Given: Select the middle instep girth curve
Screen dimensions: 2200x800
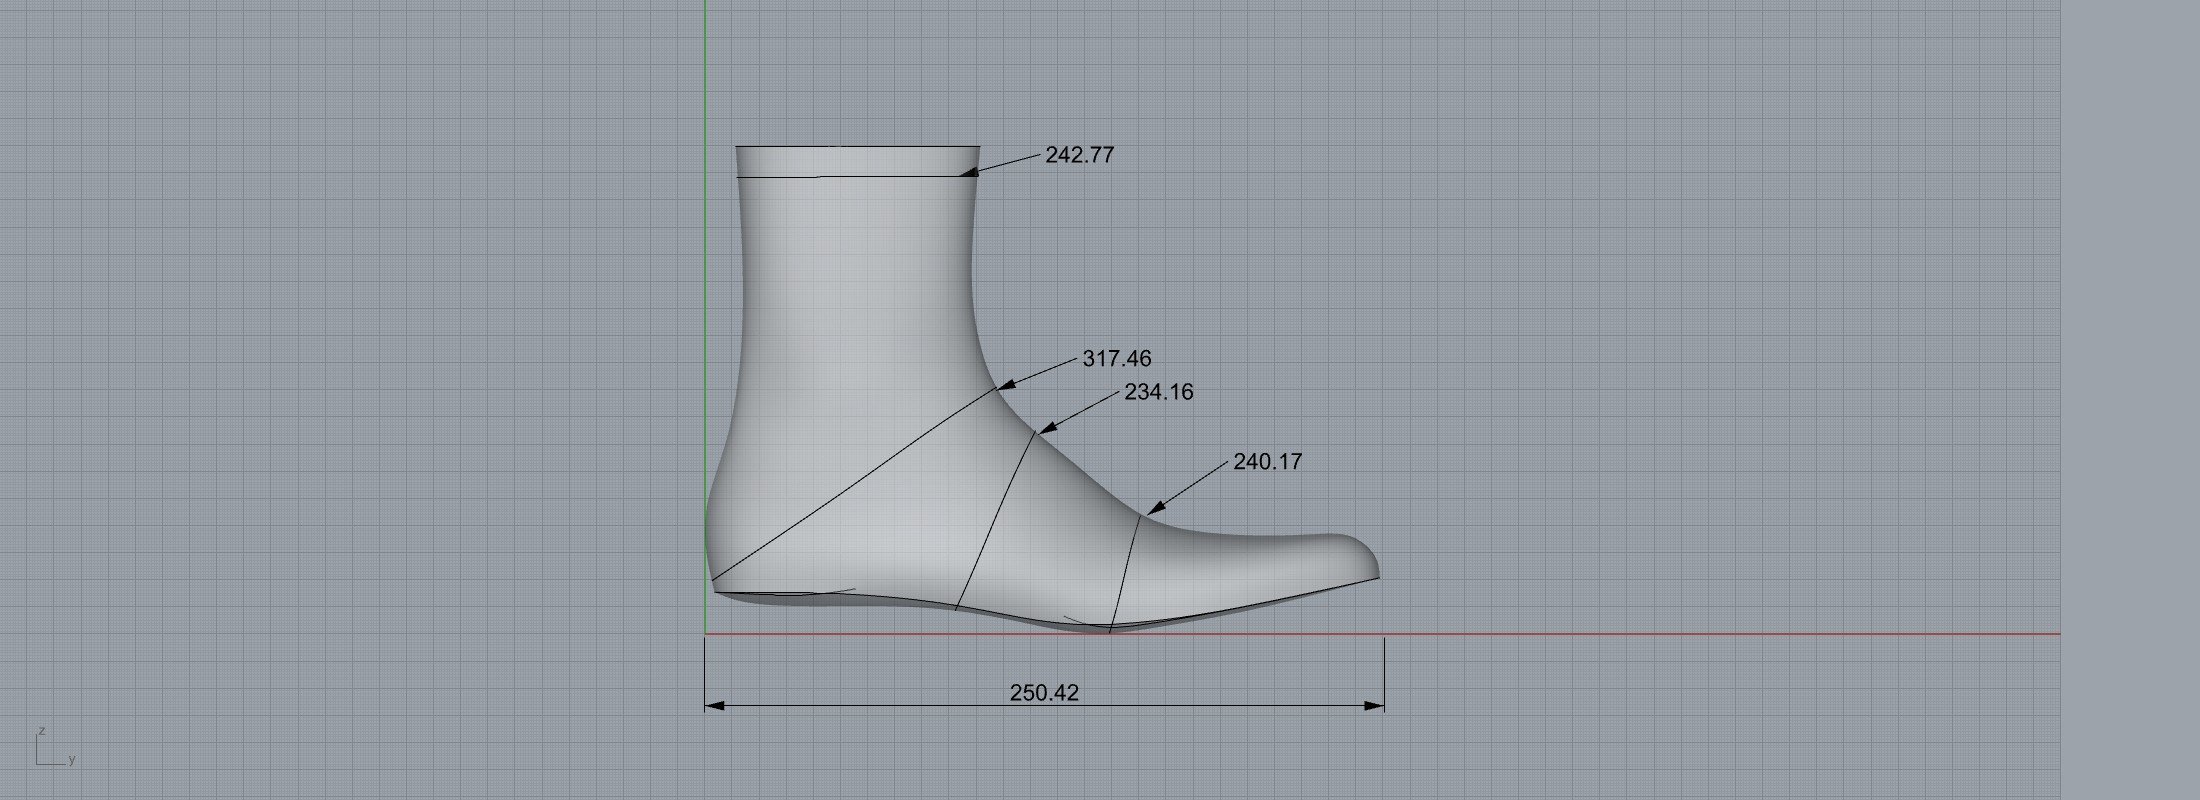Looking at the screenshot, I should click(995, 522).
